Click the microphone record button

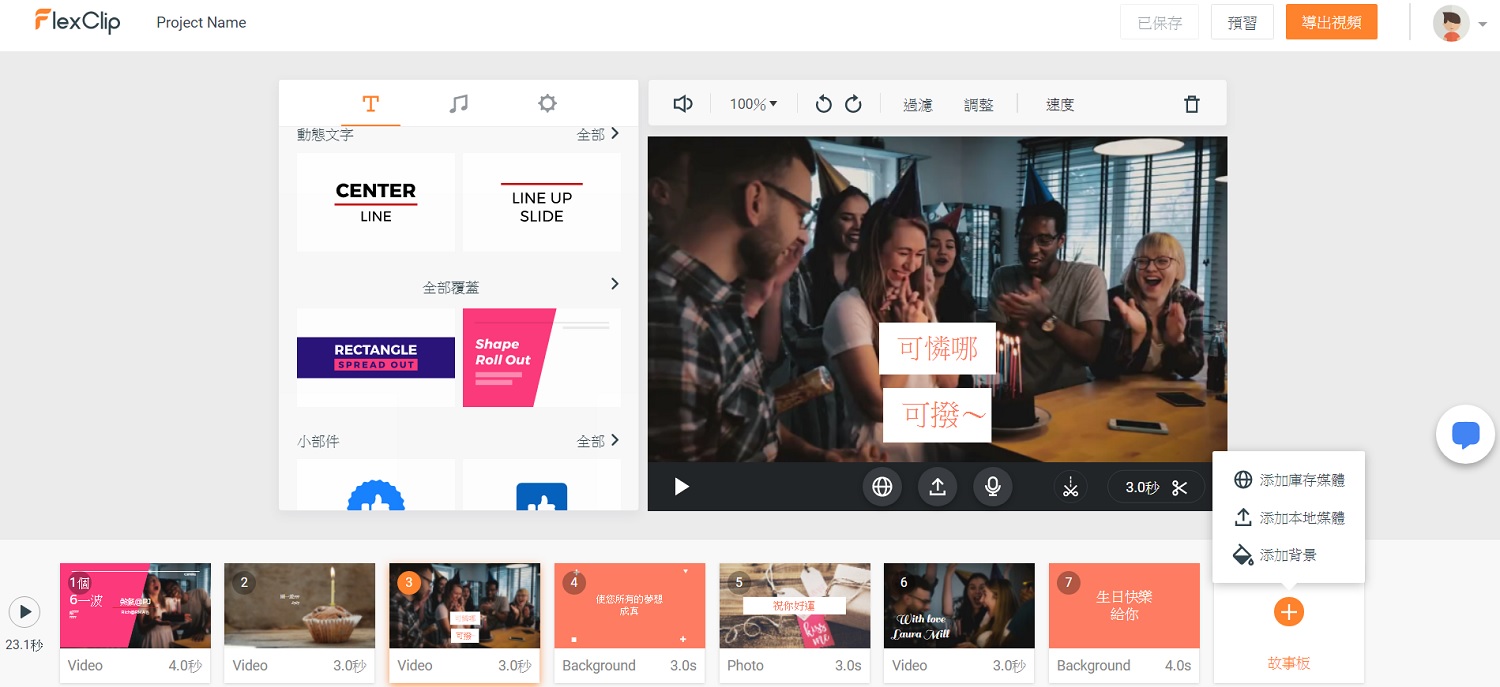tap(993, 487)
